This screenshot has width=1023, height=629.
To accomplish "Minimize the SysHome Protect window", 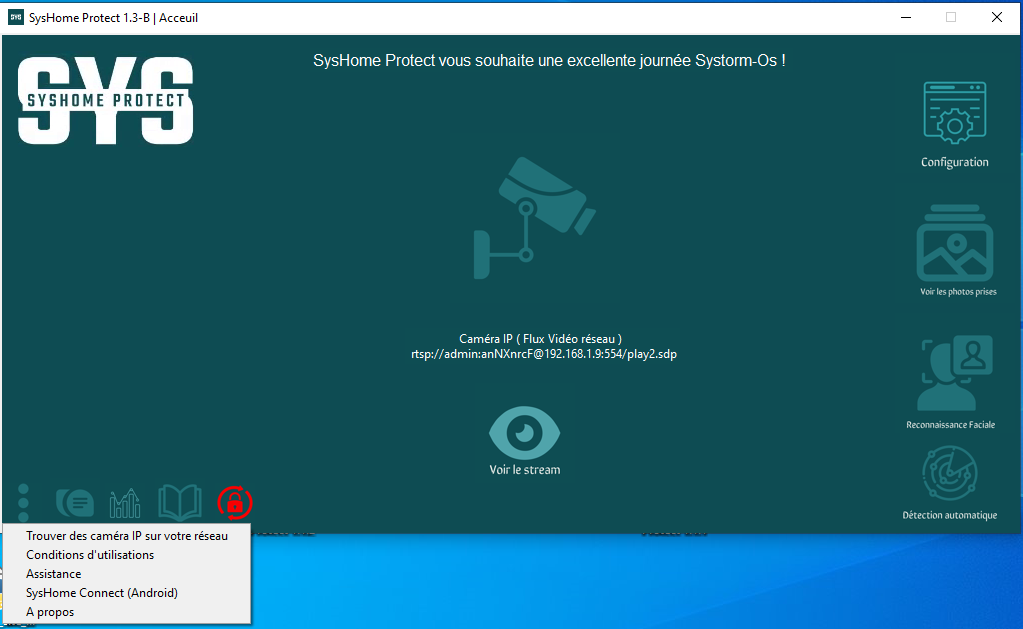I will tap(906, 18).
